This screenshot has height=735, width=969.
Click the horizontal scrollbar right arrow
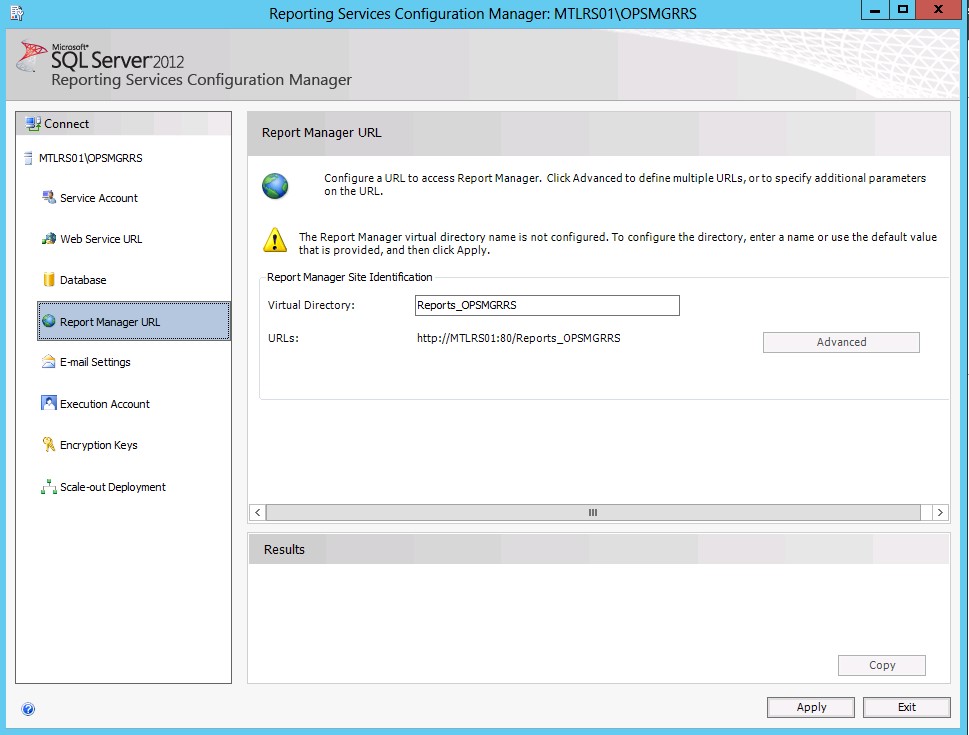940,512
